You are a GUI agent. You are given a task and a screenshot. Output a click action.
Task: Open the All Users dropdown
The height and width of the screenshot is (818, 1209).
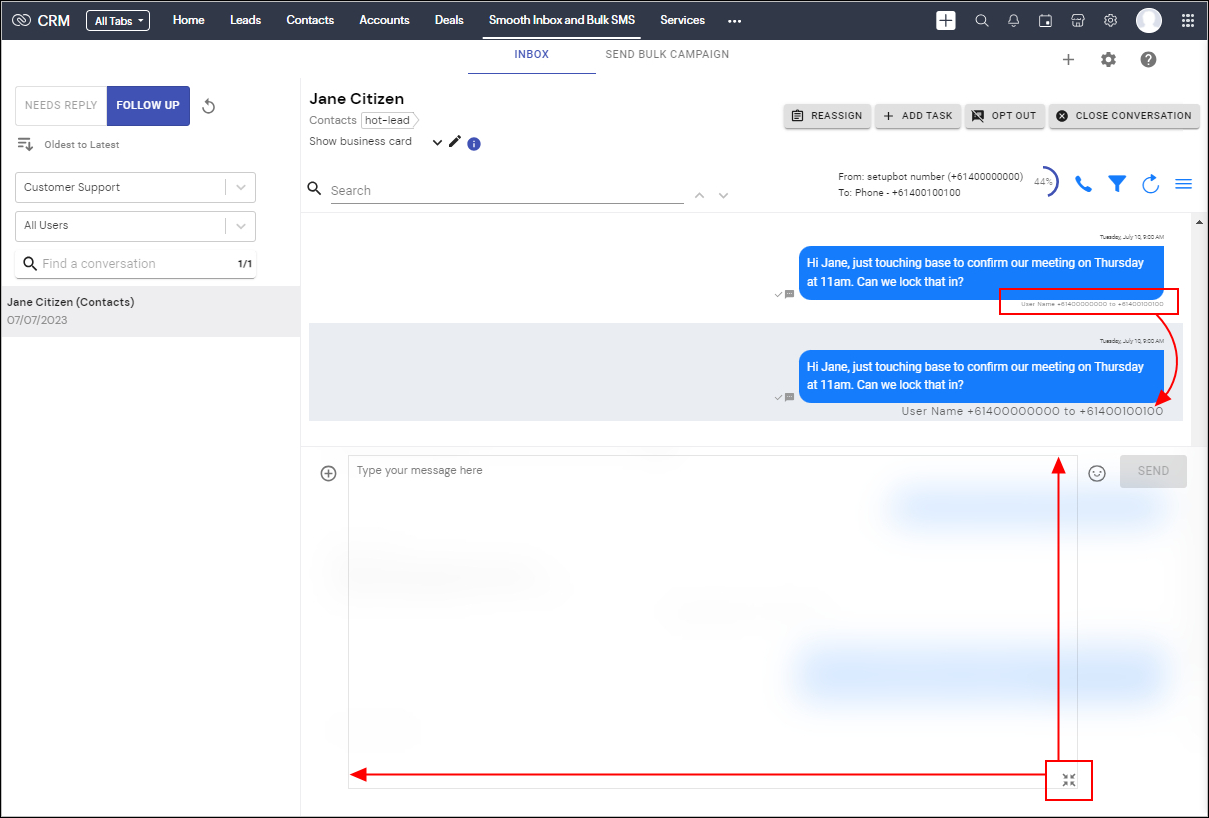click(x=135, y=226)
